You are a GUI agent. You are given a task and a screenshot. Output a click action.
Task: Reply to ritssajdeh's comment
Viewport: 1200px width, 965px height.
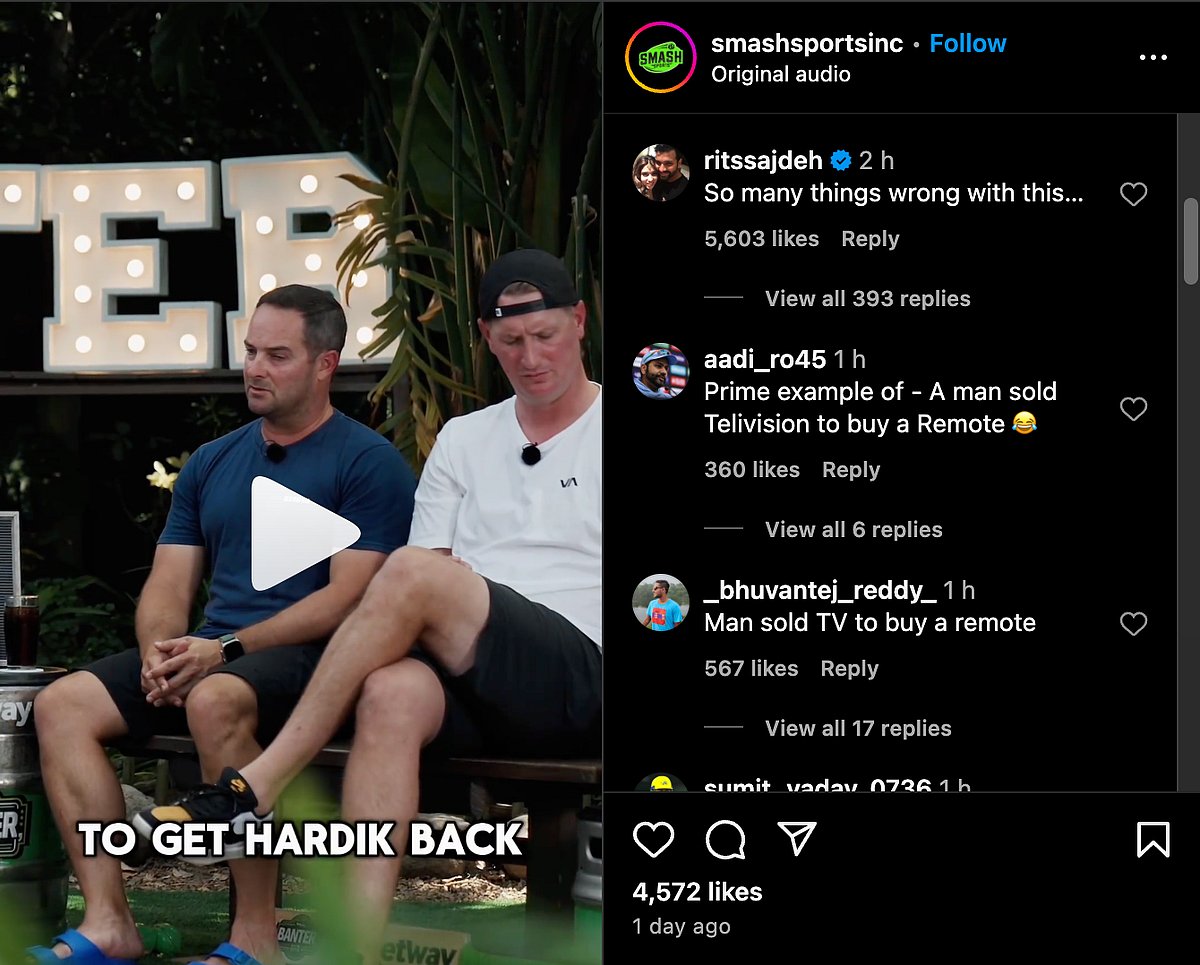pos(870,239)
